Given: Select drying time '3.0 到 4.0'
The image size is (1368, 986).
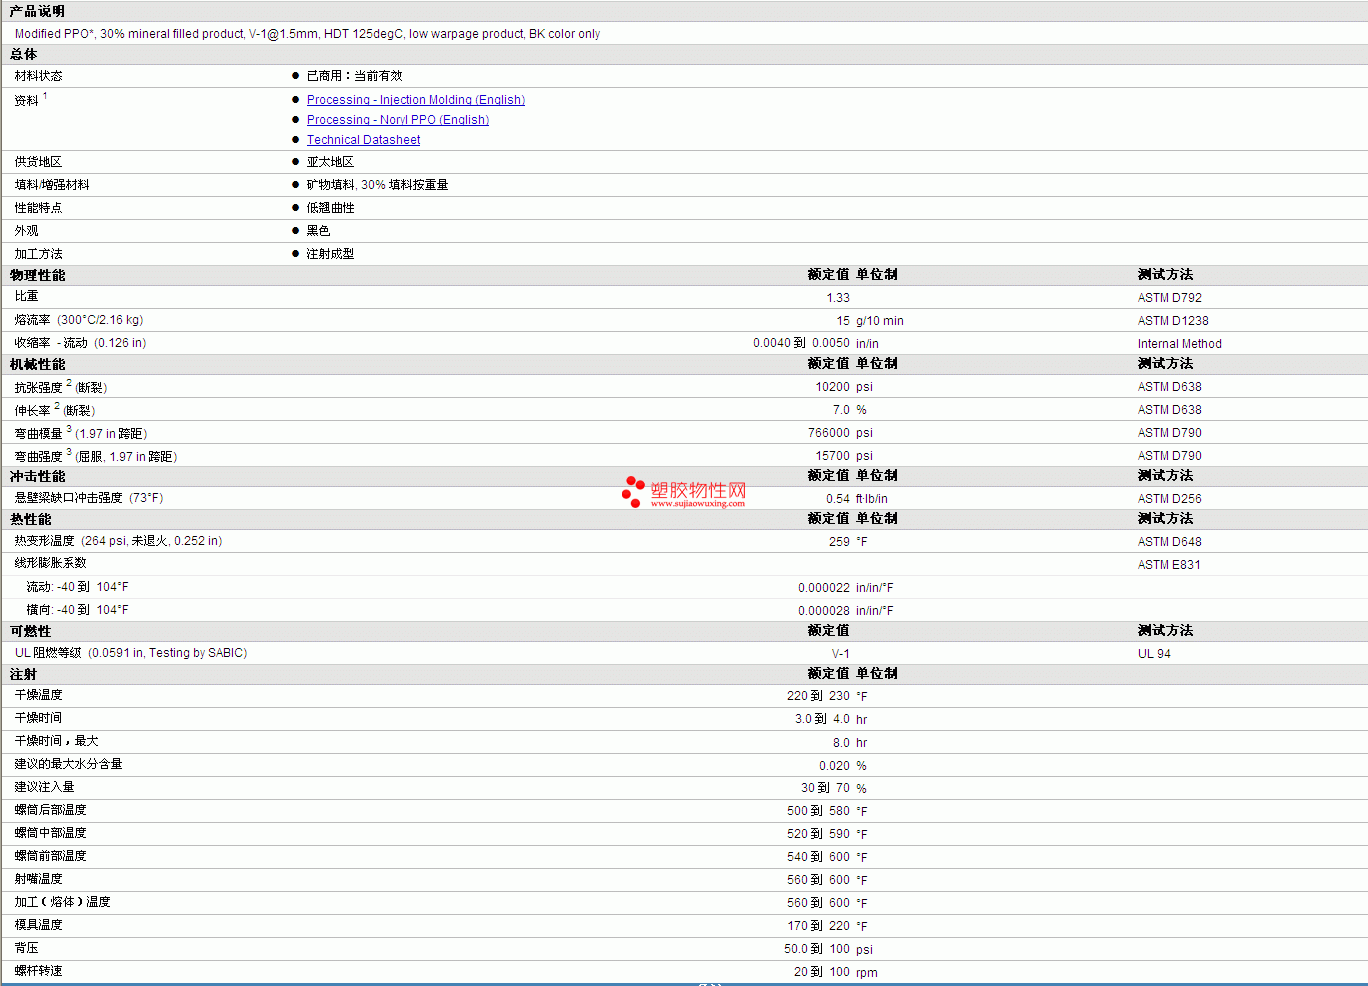Looking at the screenshot, I should [x=822, y=719].
